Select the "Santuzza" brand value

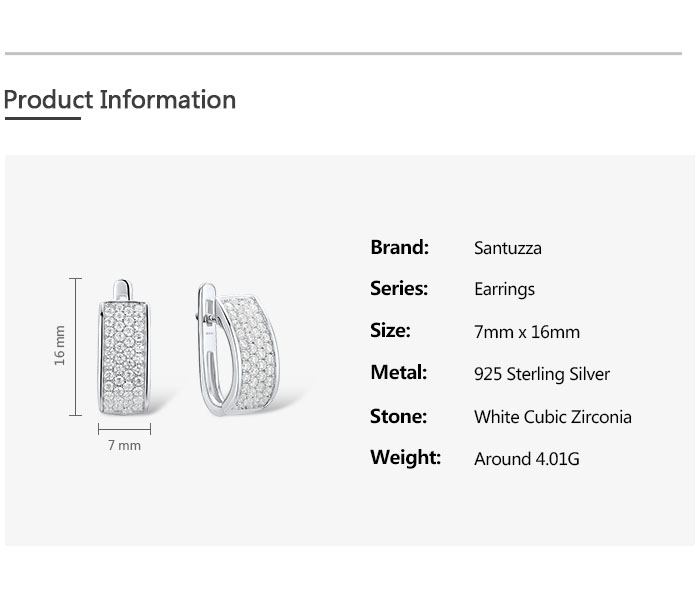coord(508,248)
